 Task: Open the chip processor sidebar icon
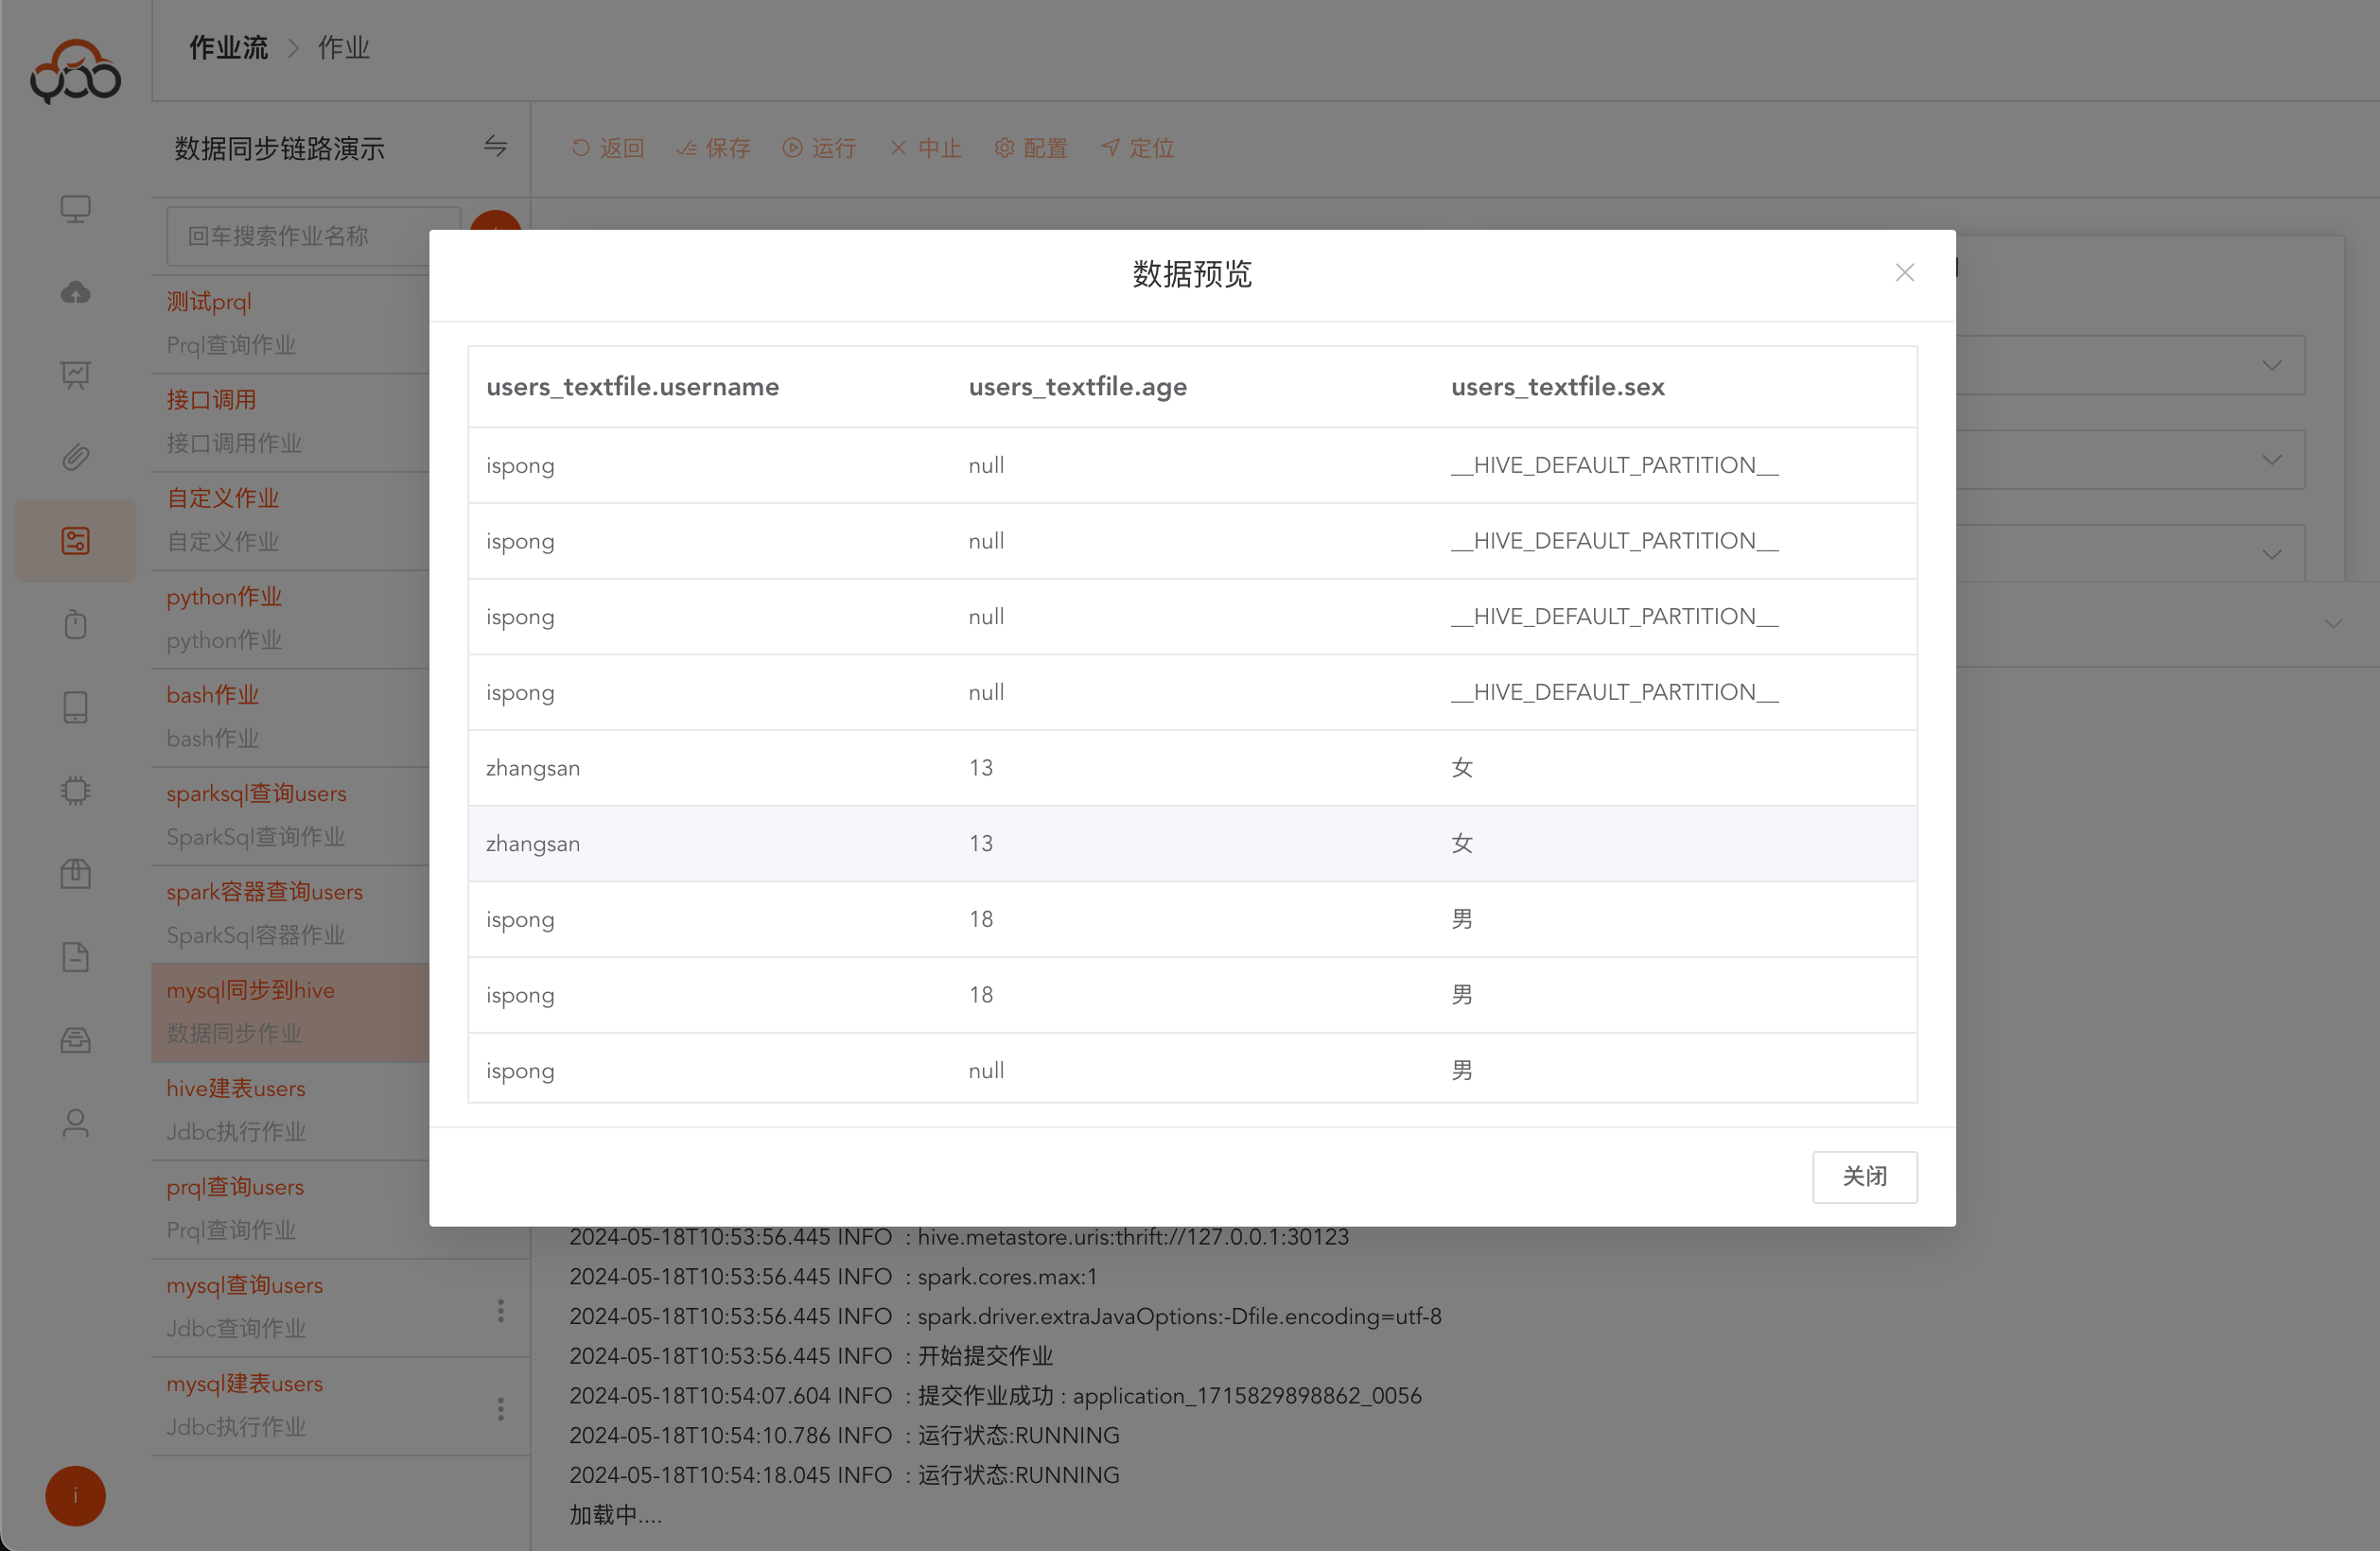pos(76,791)
